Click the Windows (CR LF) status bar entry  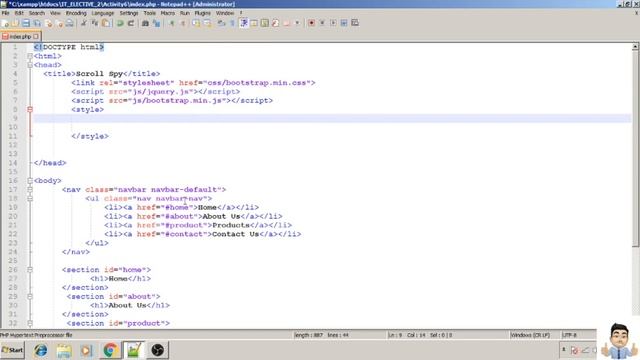point(530,335)
